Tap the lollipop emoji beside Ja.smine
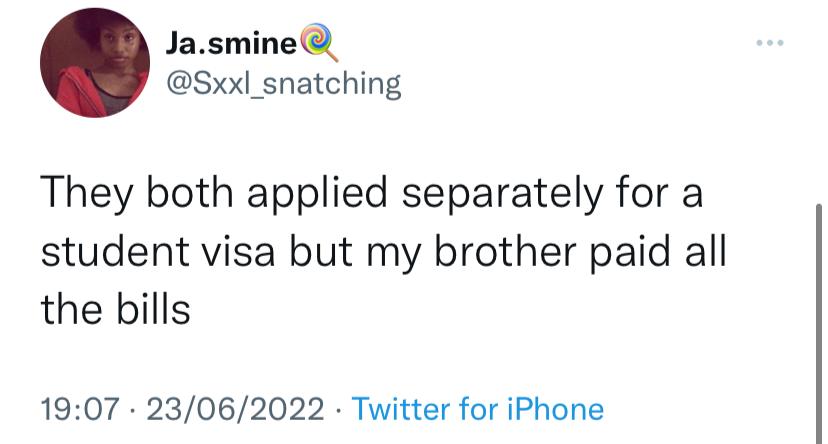 [x=319, y=43]
